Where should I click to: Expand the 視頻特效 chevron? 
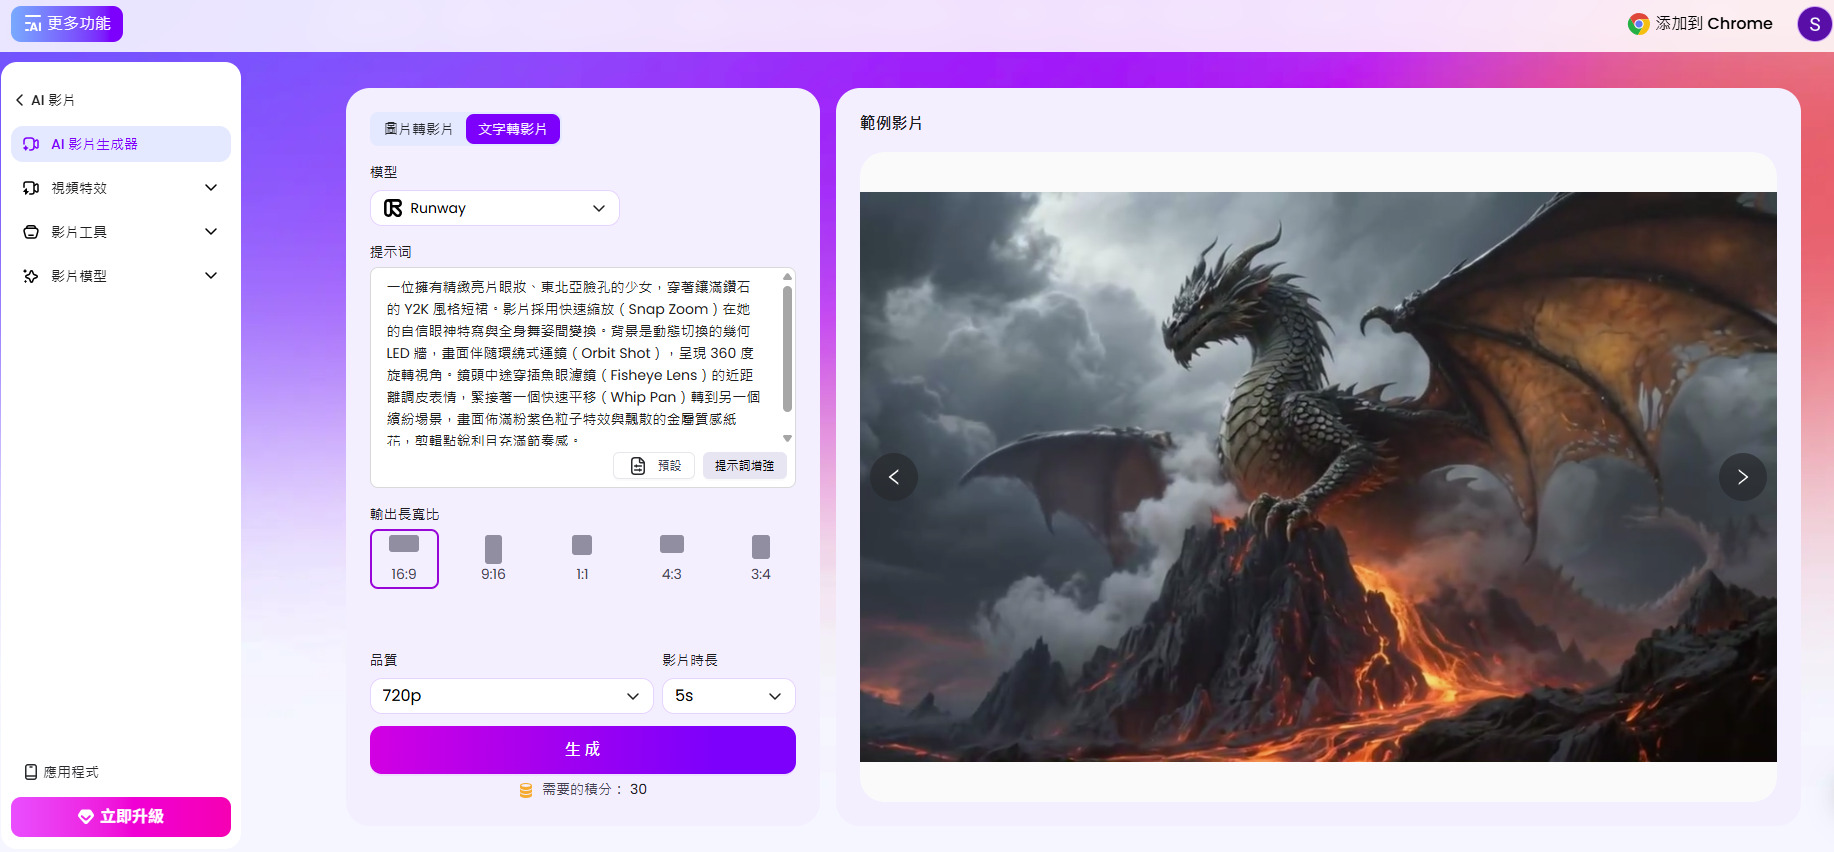tap(211, 188)
